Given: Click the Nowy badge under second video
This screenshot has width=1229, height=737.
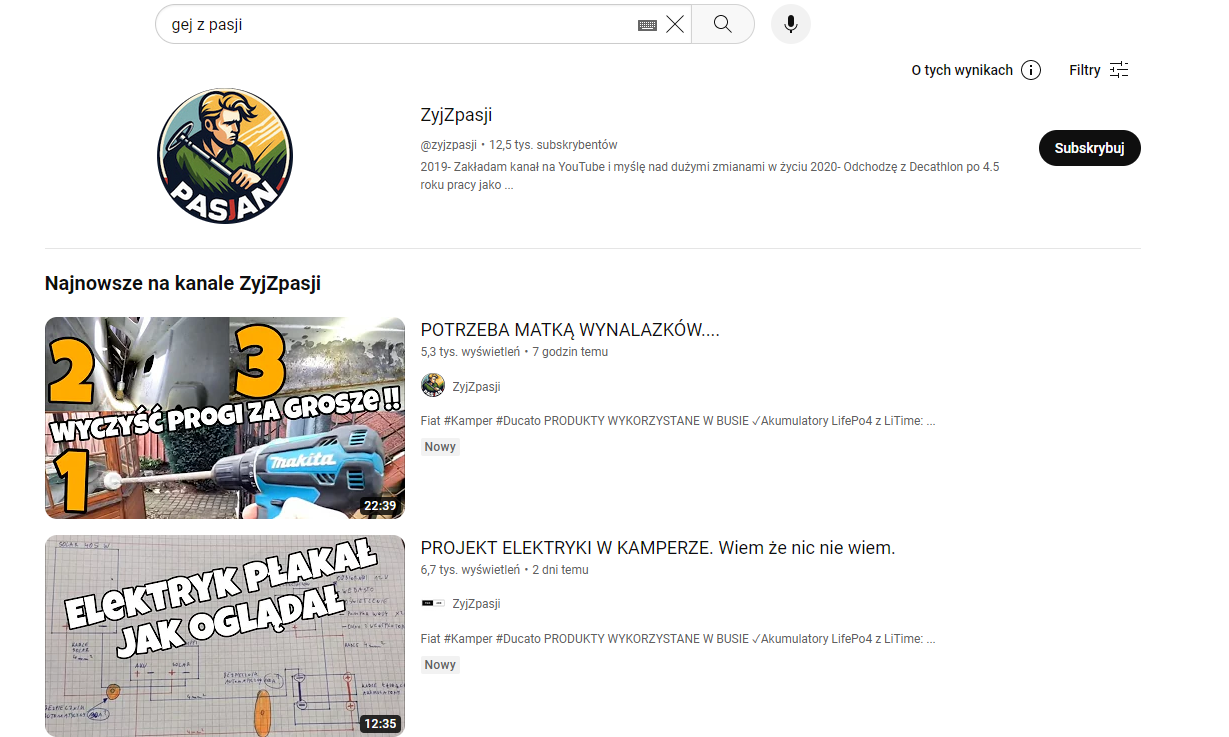Looking at the screenshot, I should click(x=440, y=665).
